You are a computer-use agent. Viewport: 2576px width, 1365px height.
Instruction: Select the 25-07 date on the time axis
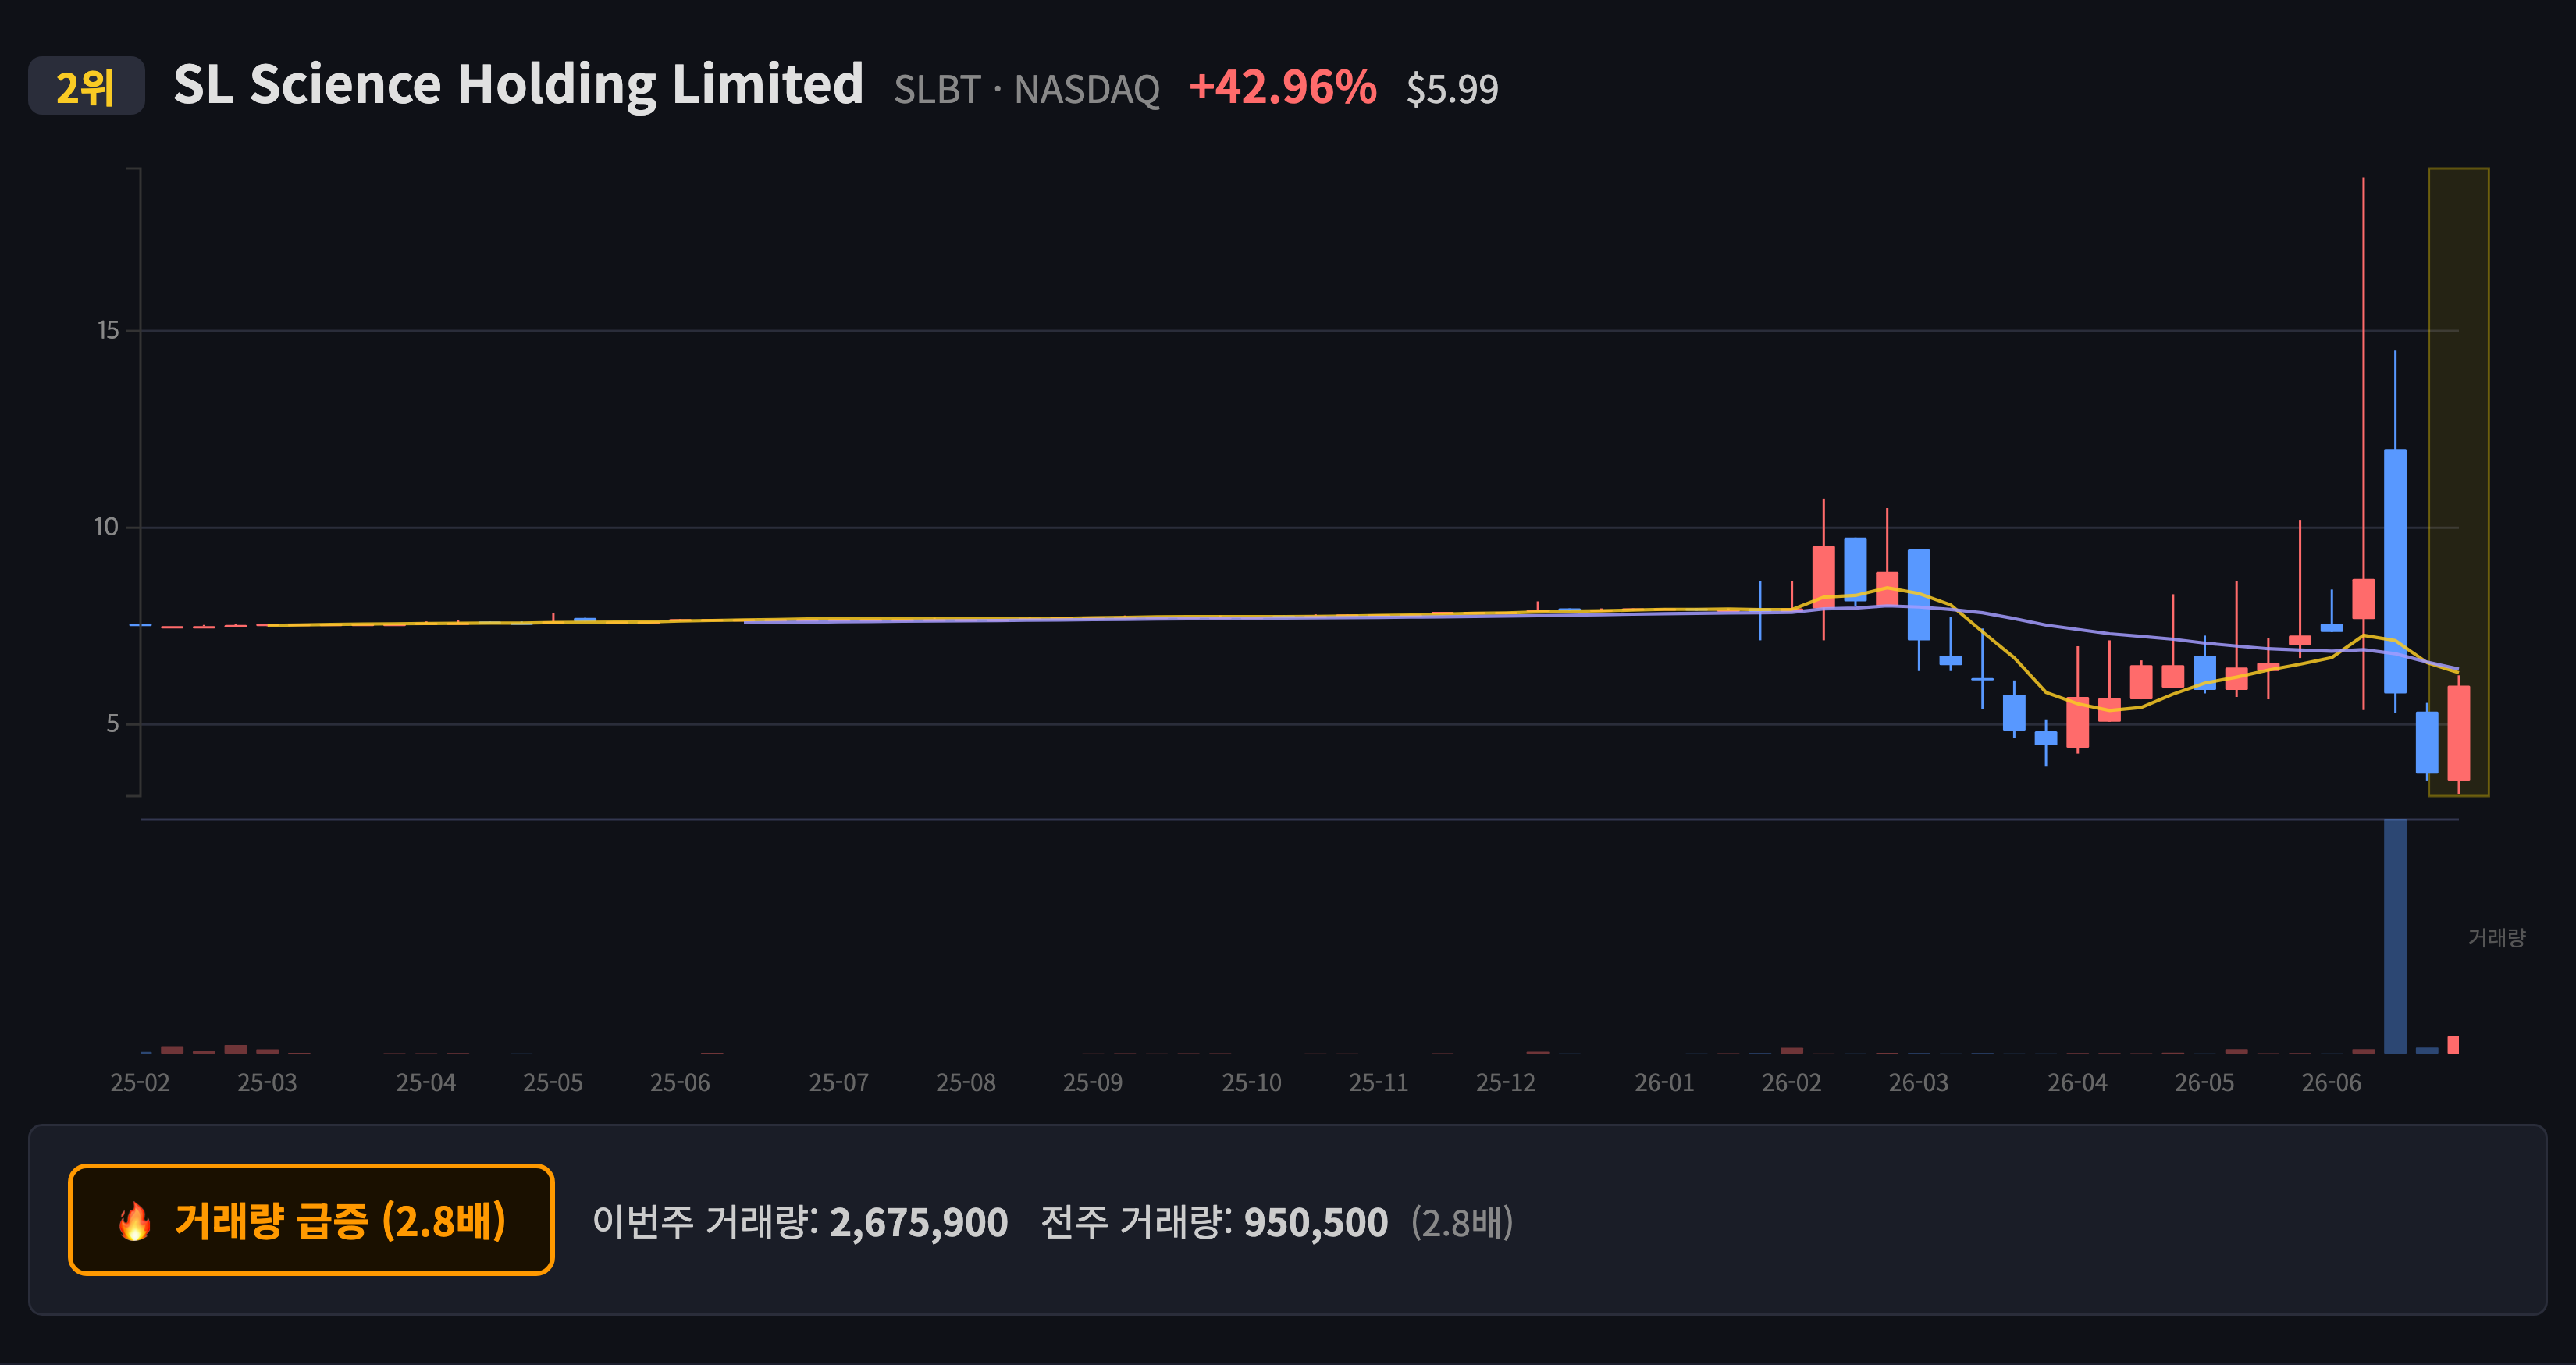tap(839, 1082)
